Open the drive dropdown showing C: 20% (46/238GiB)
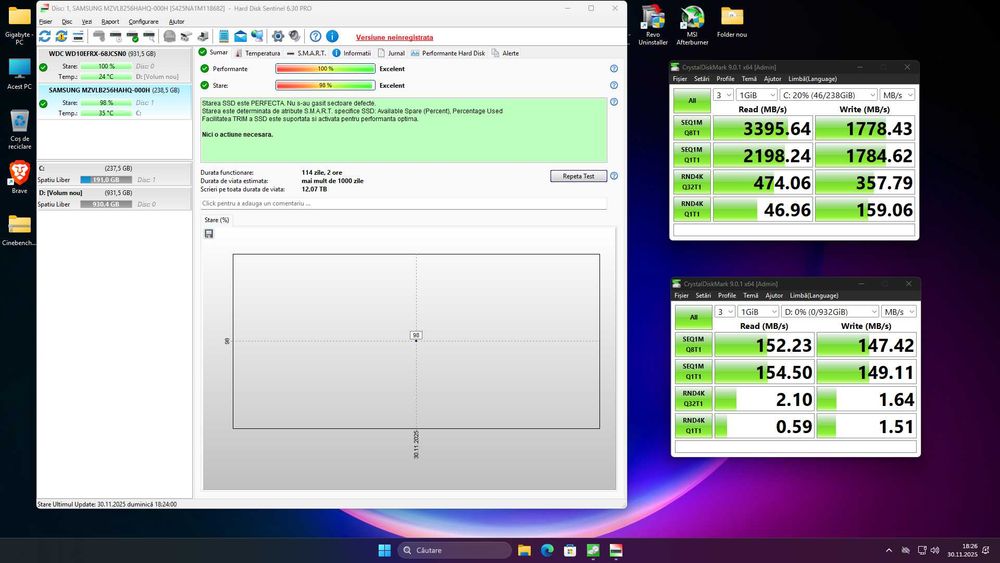The height and width of the screenshot is (563, 1000). point(829,95)
